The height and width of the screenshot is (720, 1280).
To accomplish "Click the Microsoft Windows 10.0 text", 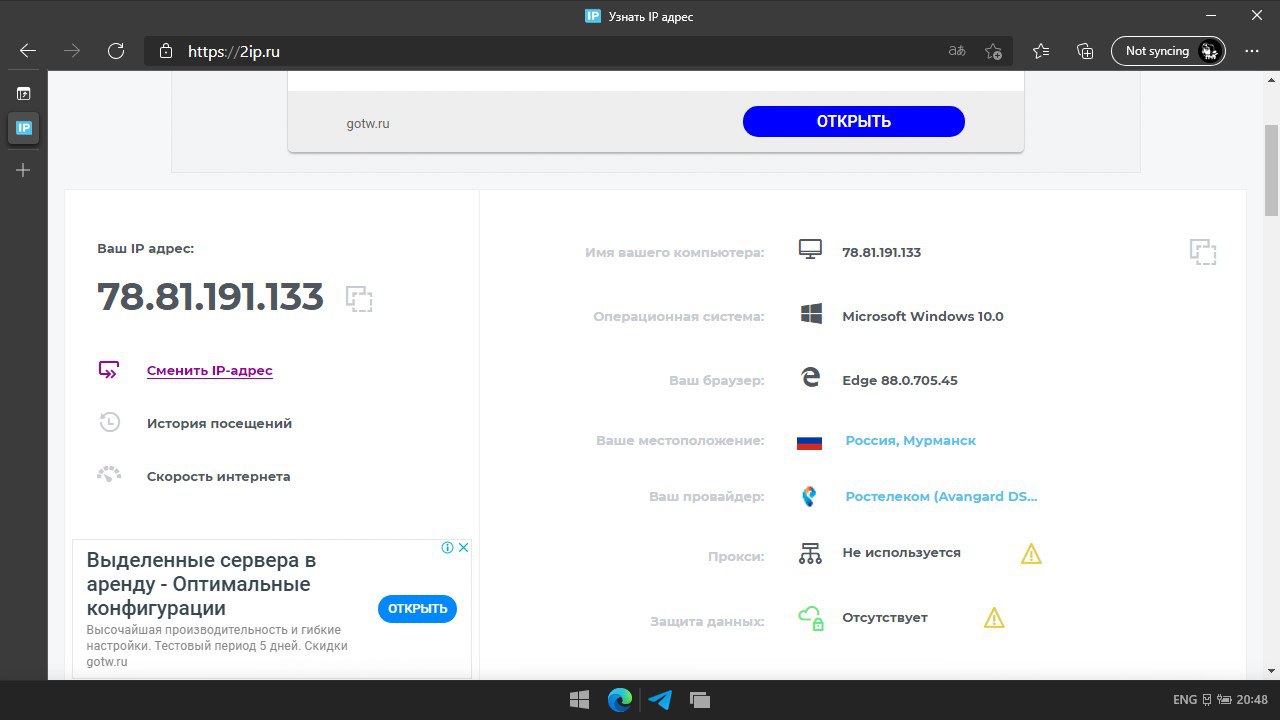I will 922,317.
